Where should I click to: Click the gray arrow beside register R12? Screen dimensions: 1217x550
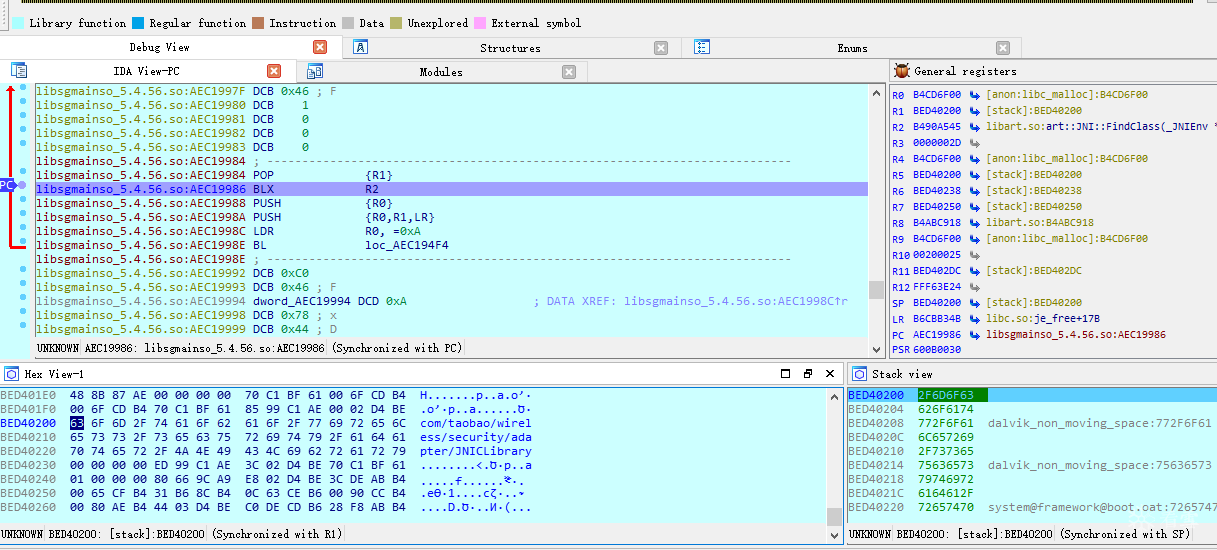point(974,287)
